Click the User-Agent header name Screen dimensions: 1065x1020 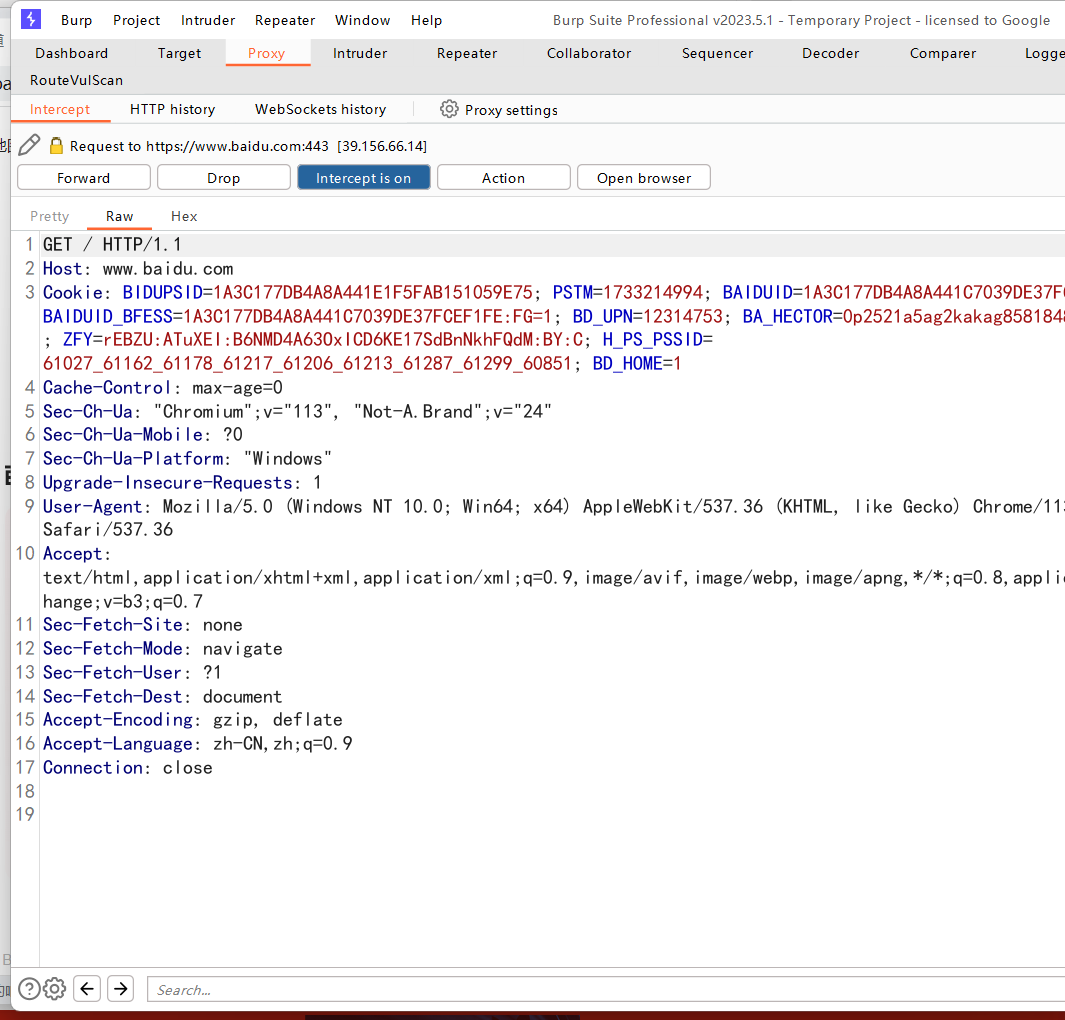(92, 507)
